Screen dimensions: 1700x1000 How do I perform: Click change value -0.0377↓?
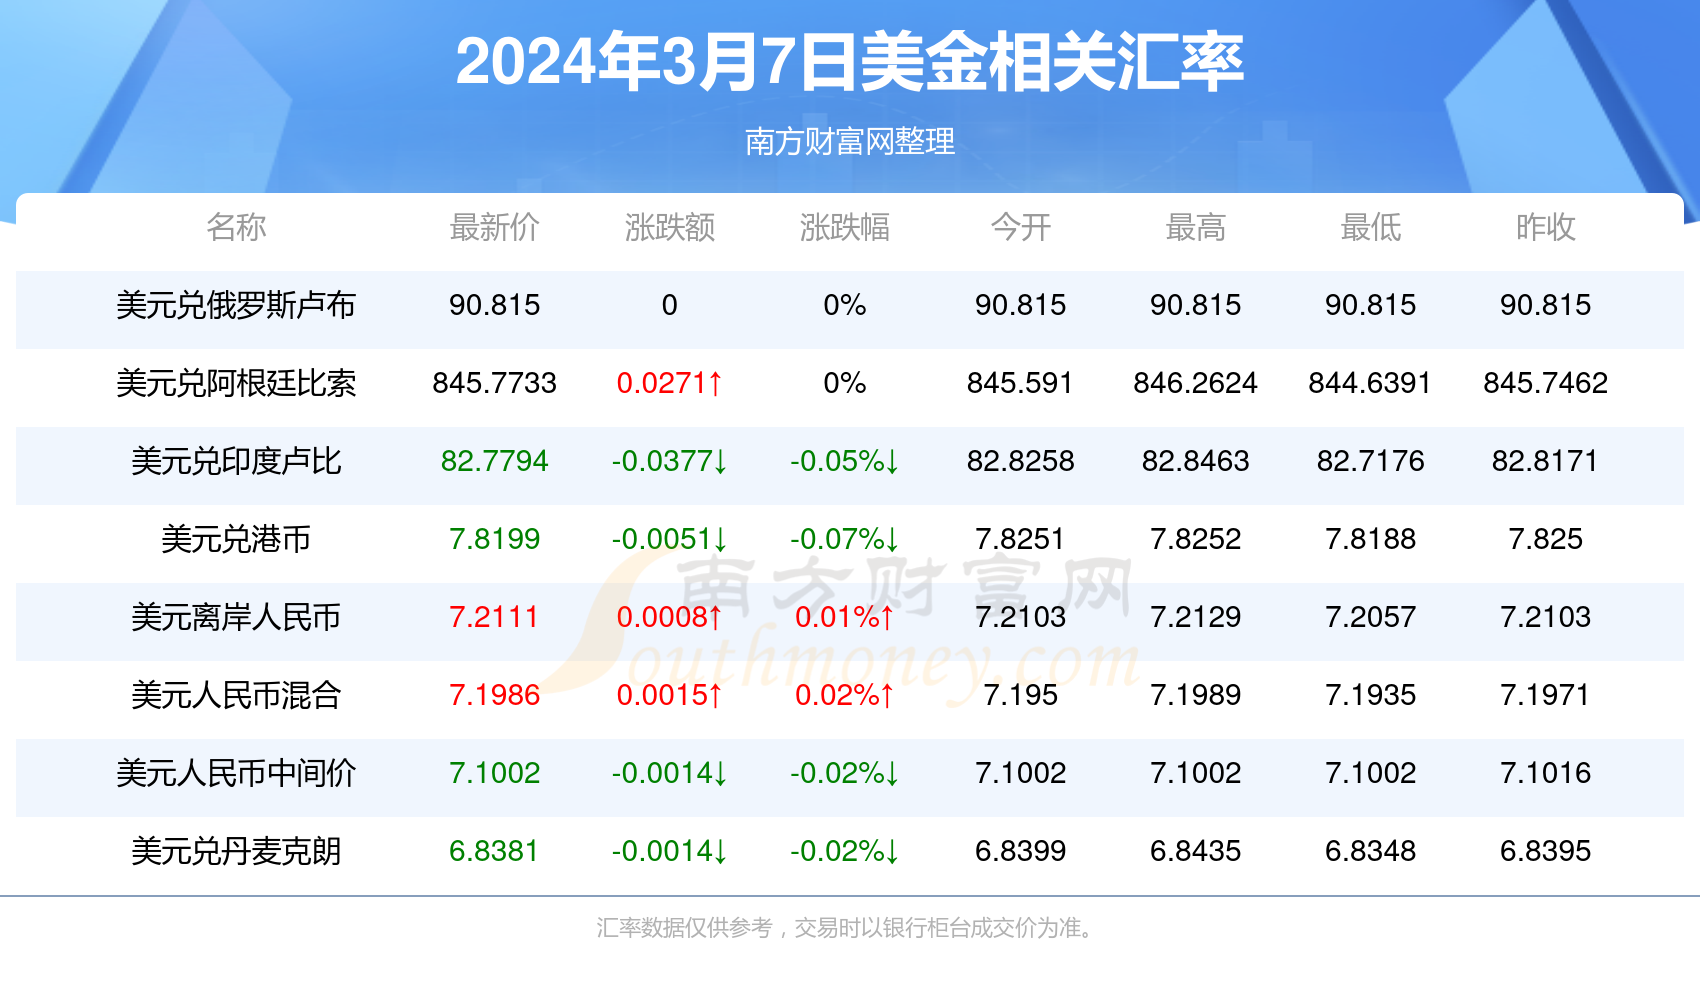click(x=669, y=461)
